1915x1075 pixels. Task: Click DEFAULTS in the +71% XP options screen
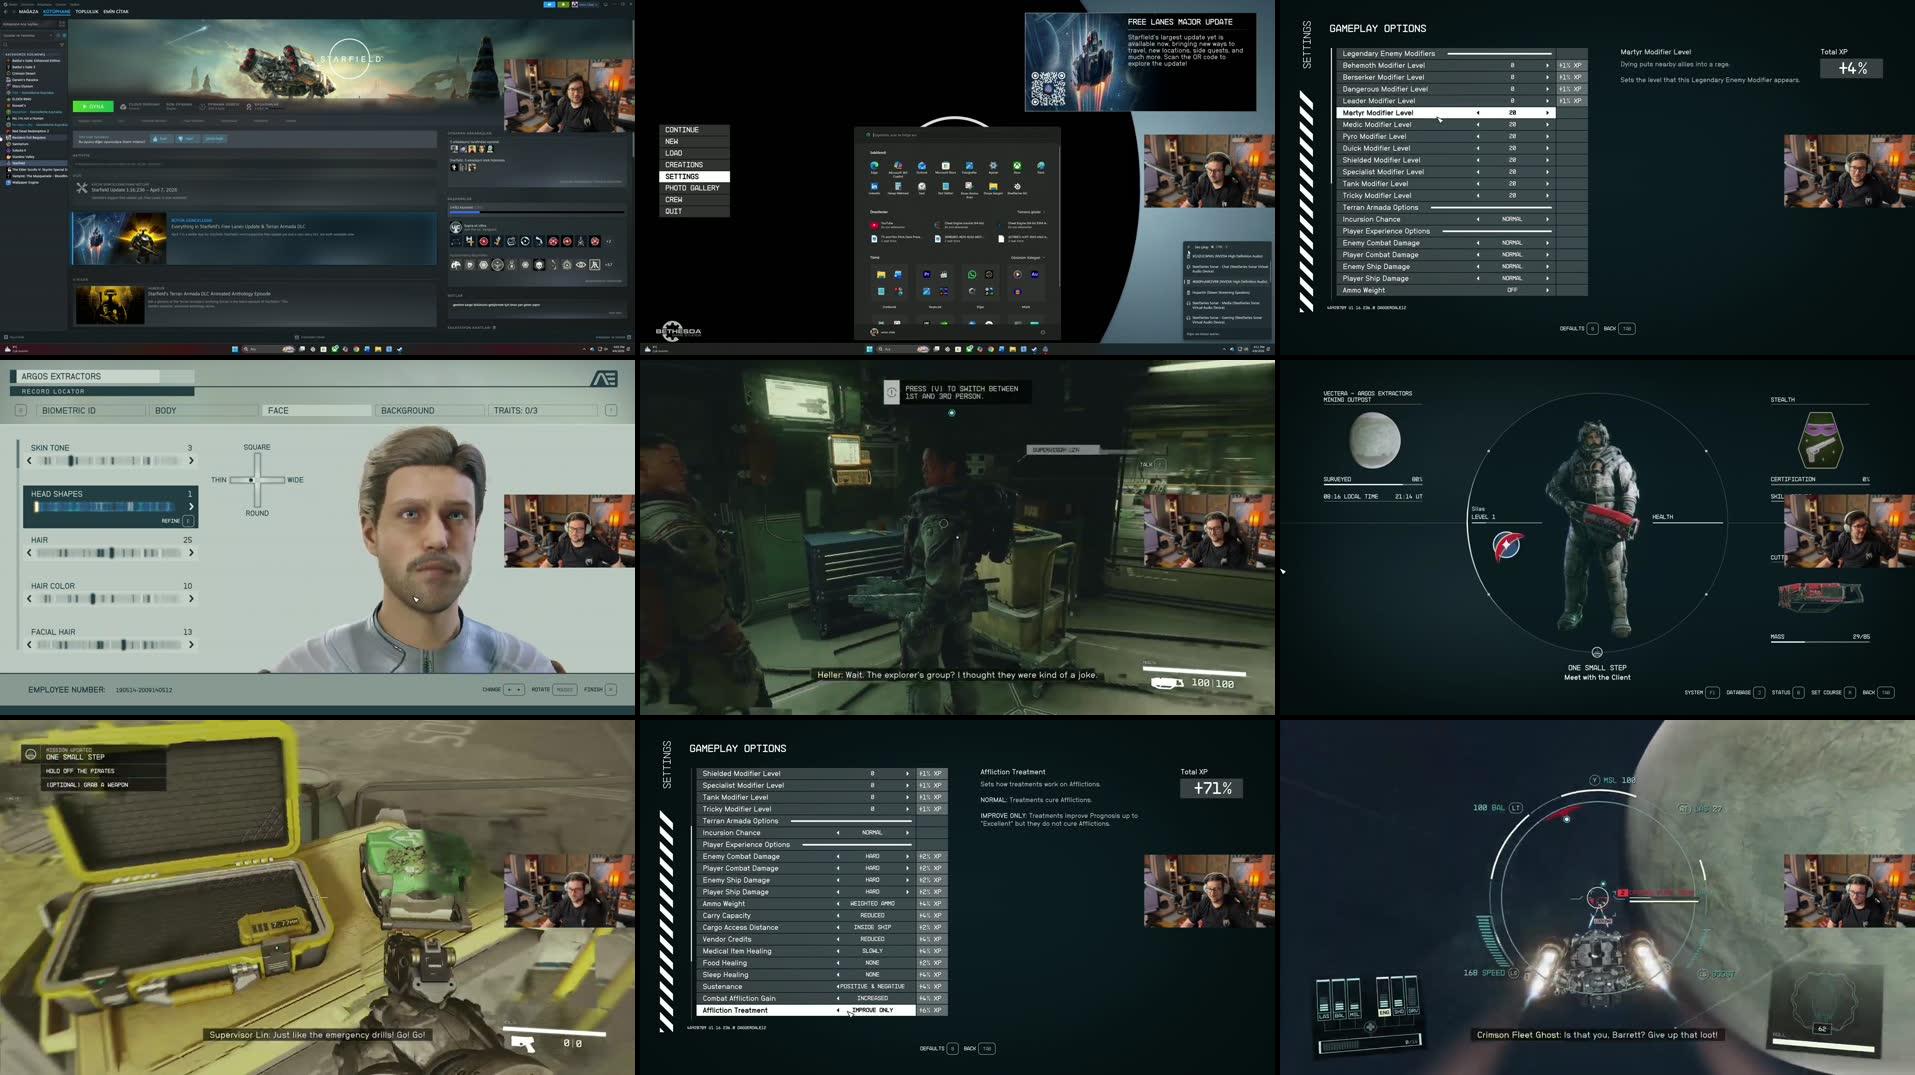click(938, 1049)
